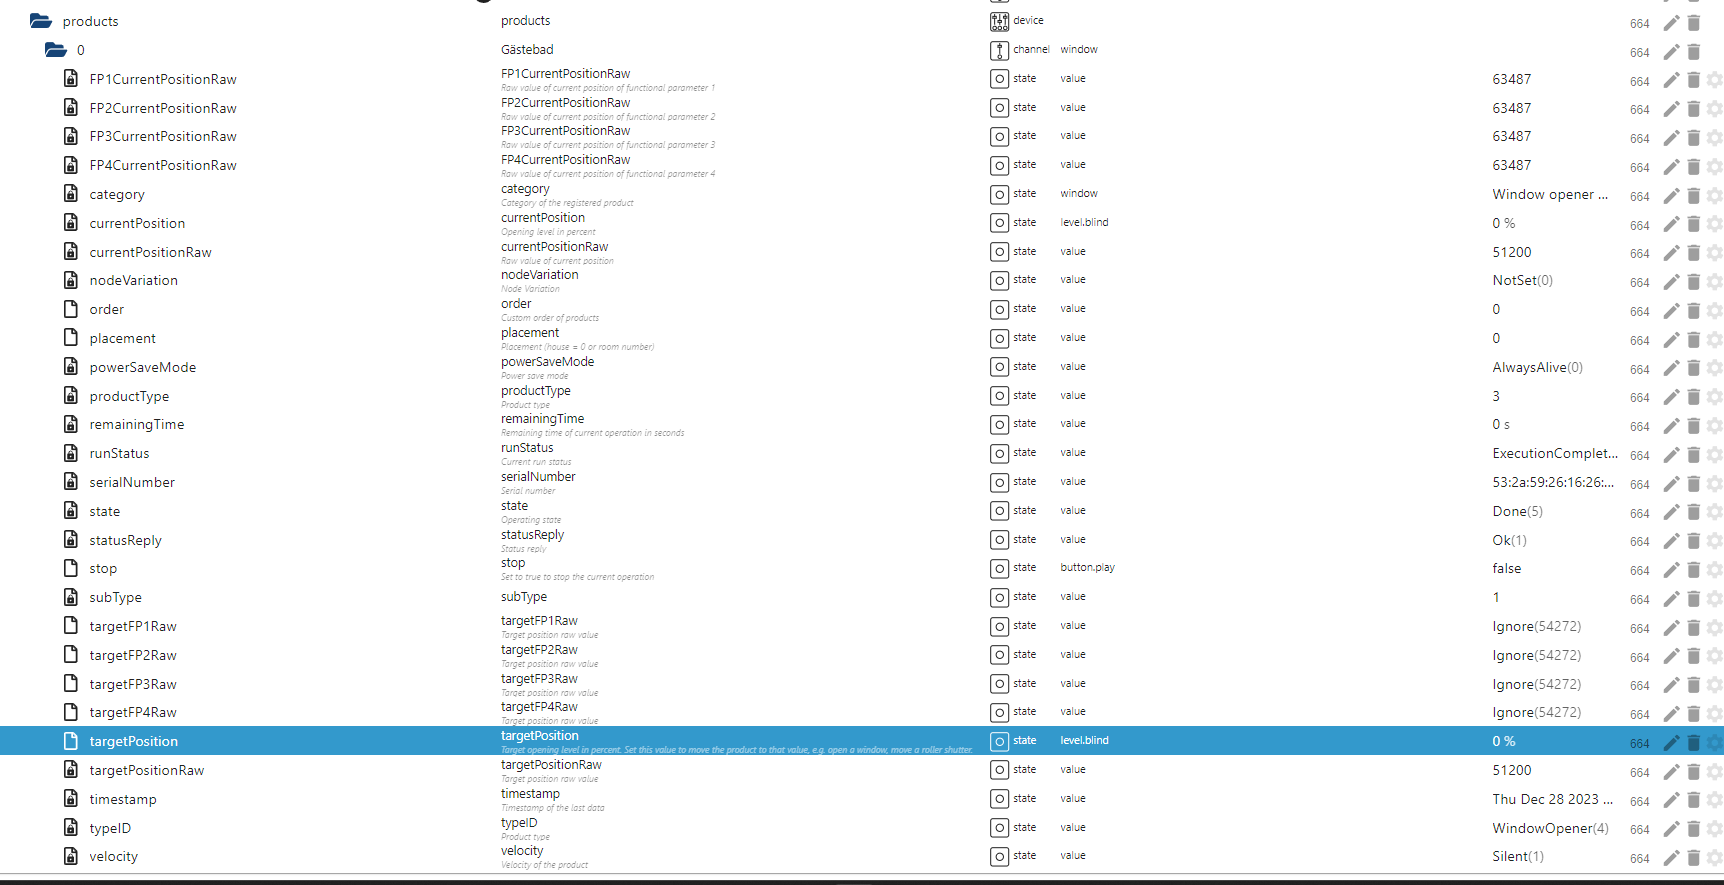Select the currentPosition tree item
This screenshot has width=1724, height=885.
tap(137, 223)
